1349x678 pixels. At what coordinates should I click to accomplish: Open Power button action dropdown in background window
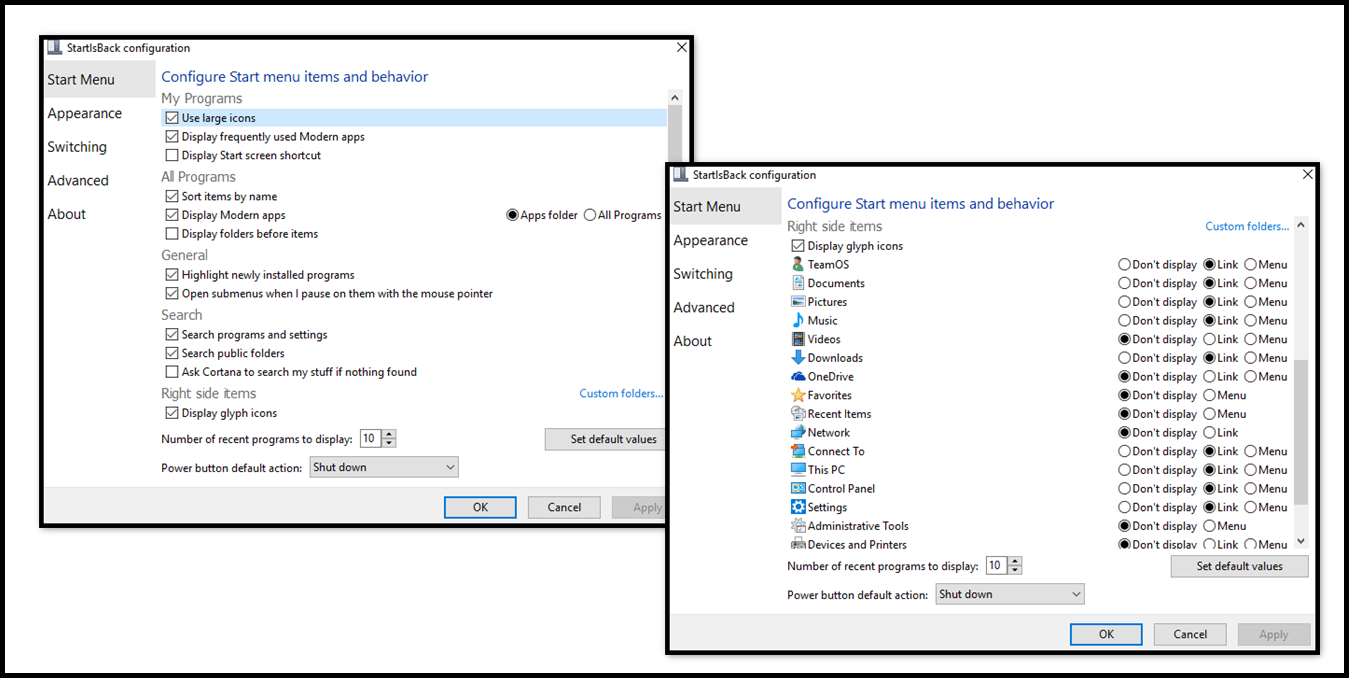pyautogui.click(x=384, y=467)
